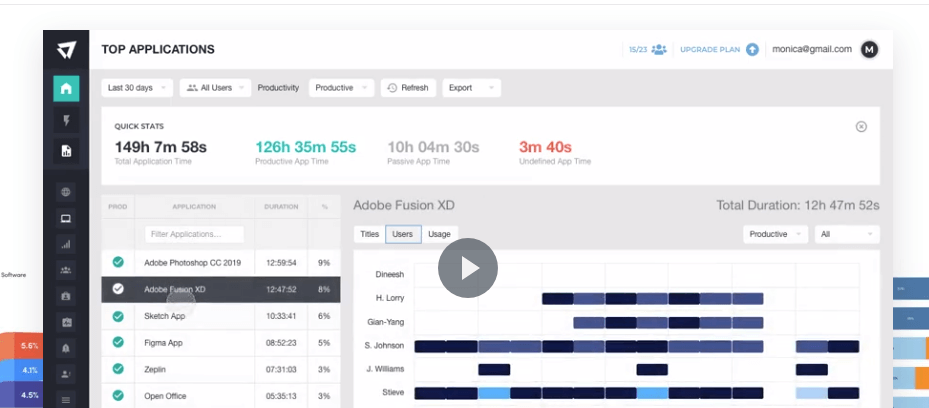Open the ID badge sidebar icon

click(x=66, y=295)
